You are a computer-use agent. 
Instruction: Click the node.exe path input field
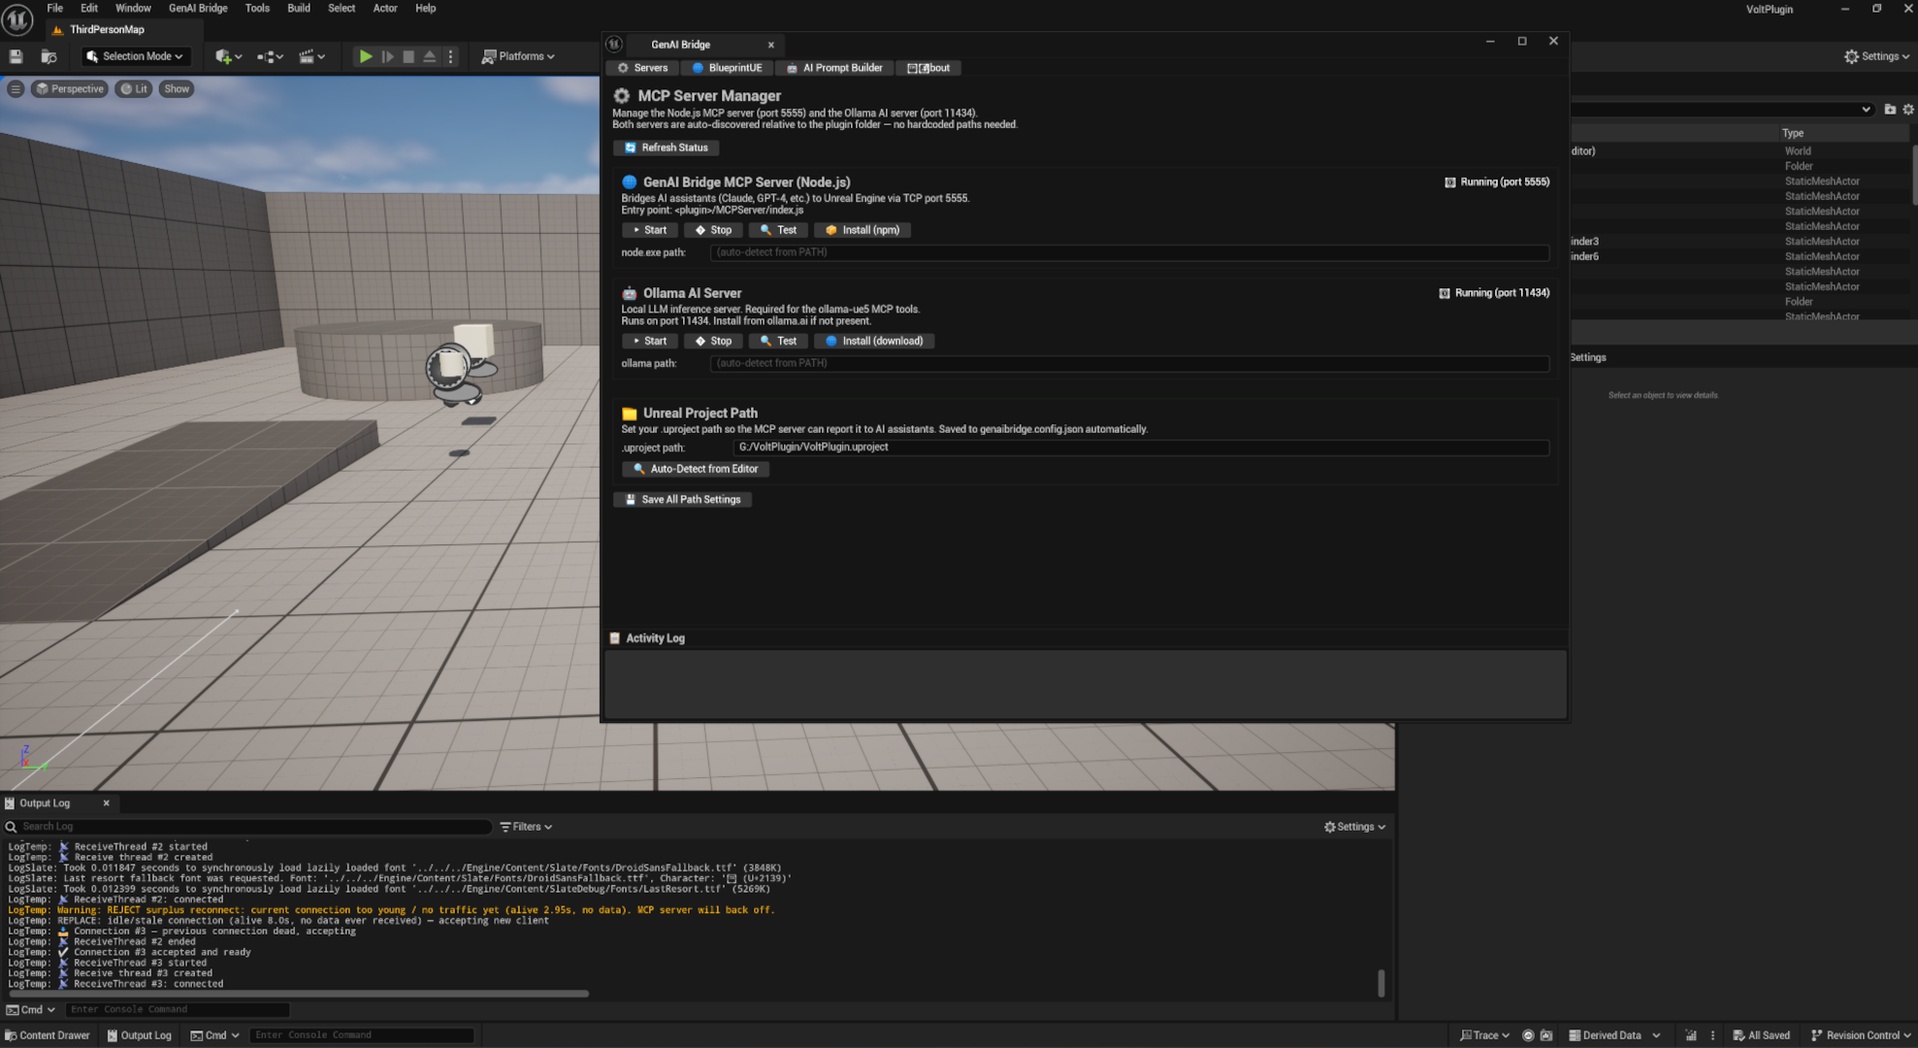pyautogui.click(x=1130, y=252)
